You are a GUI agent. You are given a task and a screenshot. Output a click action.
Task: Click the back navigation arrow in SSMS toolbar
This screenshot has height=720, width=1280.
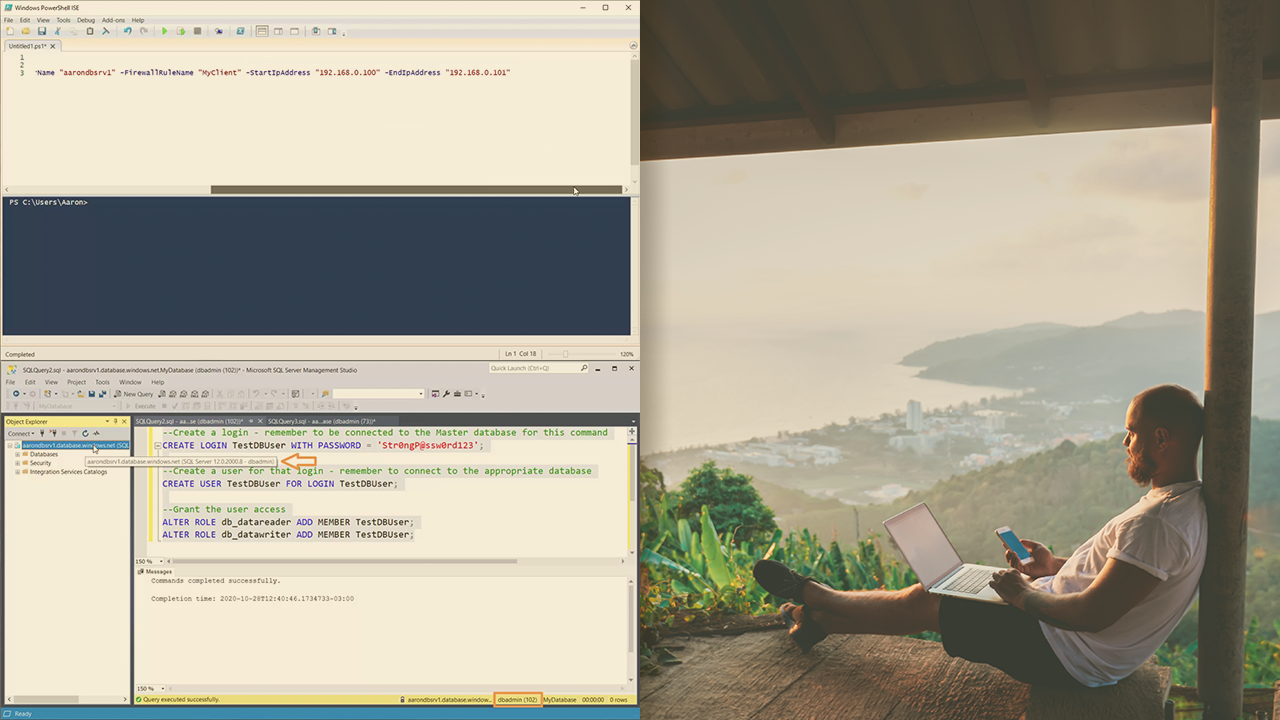pyautogui.click(x=16, y=394)
